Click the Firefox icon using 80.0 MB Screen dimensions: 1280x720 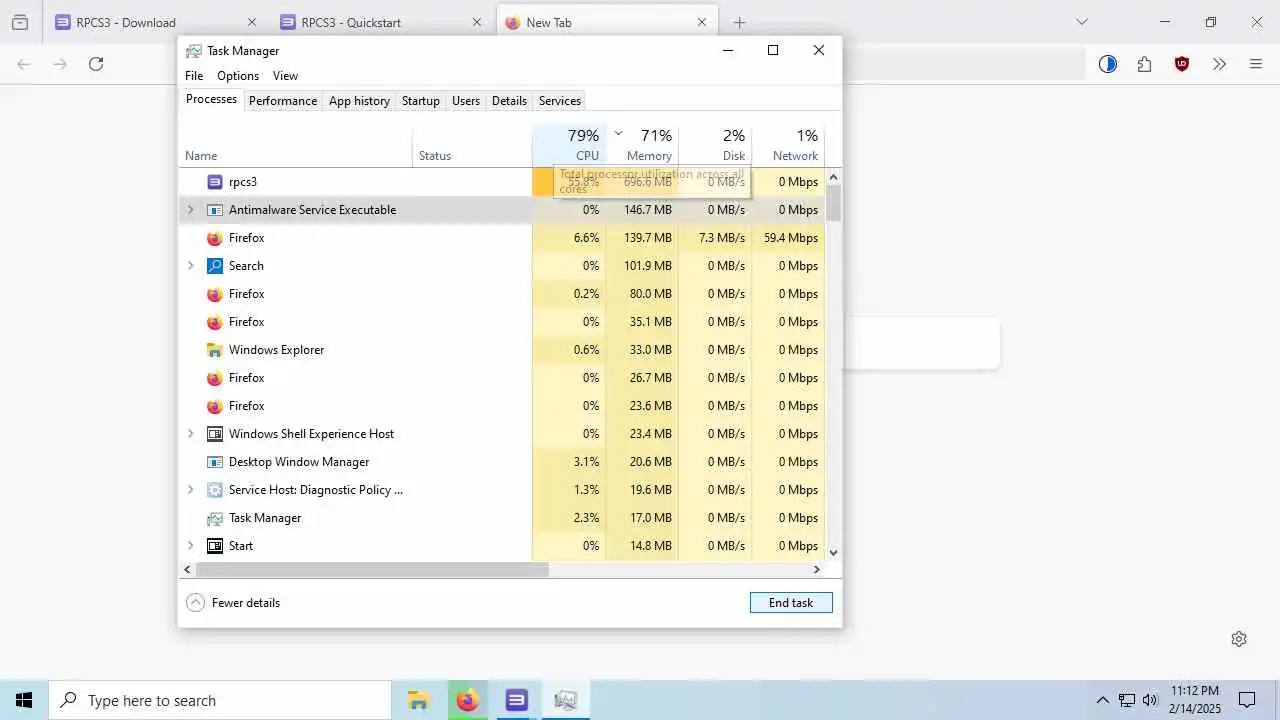pos(214,294)
